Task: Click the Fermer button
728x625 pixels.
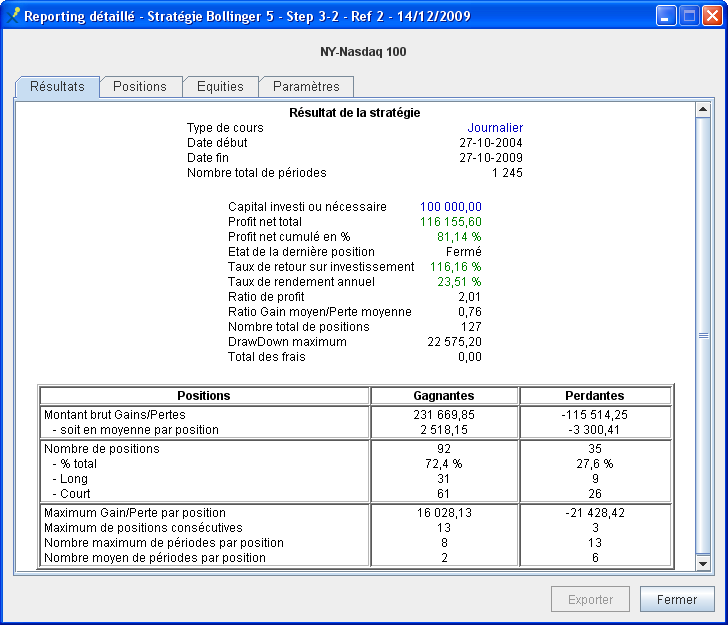Action: click(677, 600)
